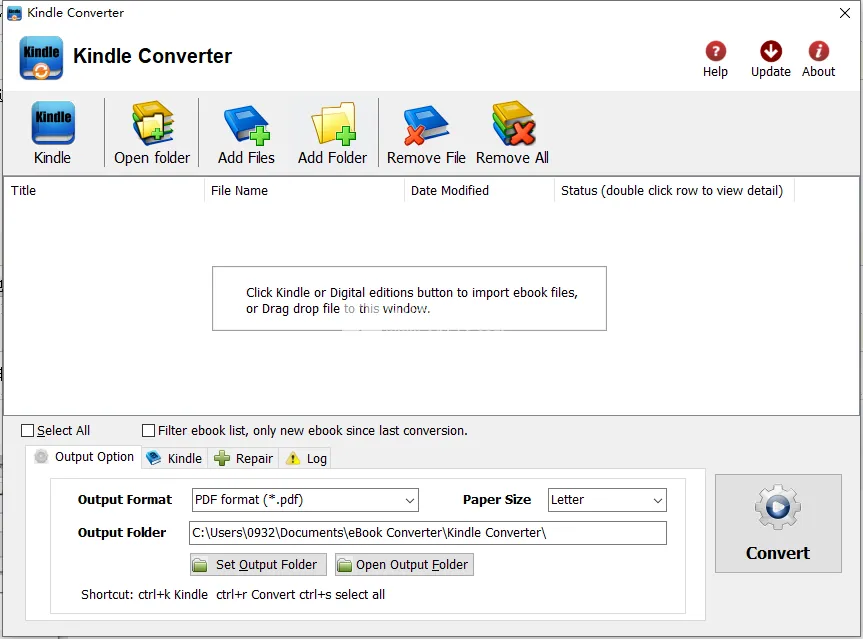
Task: Open folder via the toolbar icon
Action: [152, 122]
